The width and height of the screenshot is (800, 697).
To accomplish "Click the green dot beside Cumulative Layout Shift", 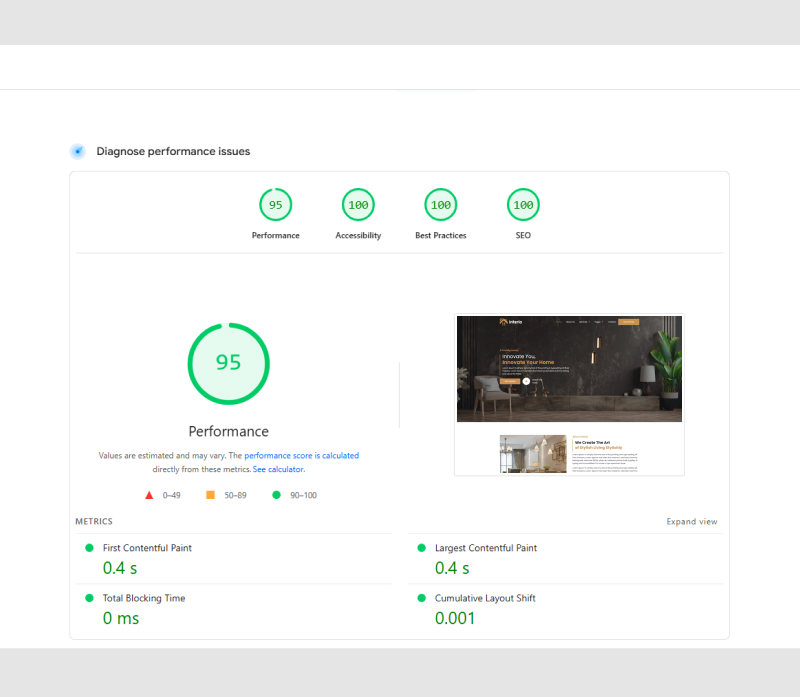I will (x=421, y=598).
